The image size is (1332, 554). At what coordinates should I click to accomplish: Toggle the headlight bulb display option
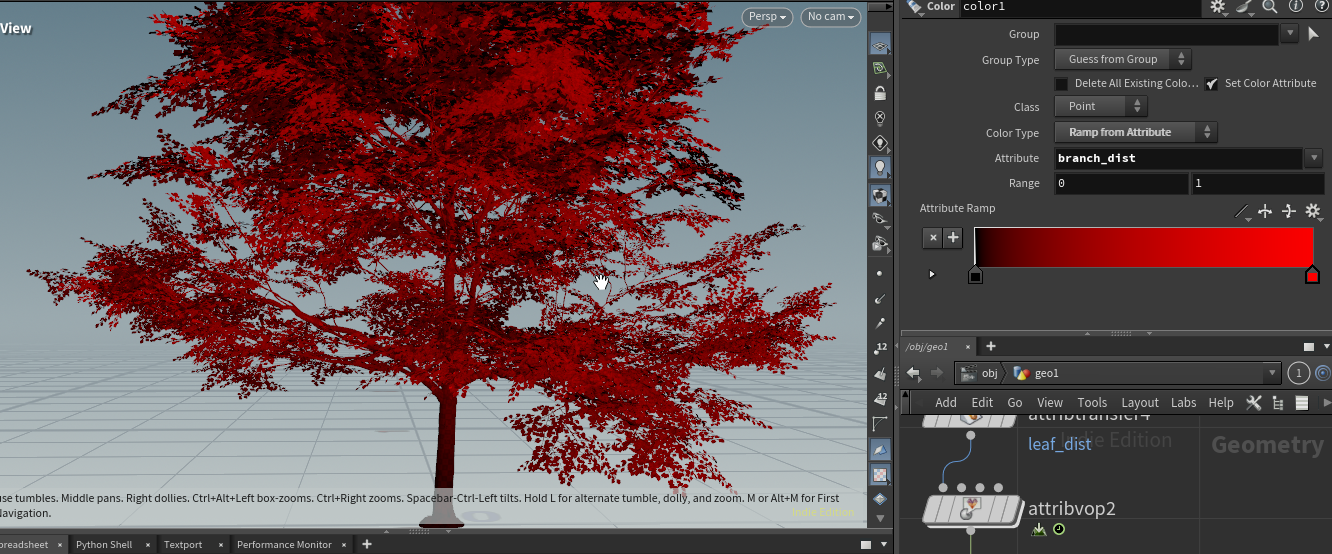pyautogui.click(x=880, y=167)
